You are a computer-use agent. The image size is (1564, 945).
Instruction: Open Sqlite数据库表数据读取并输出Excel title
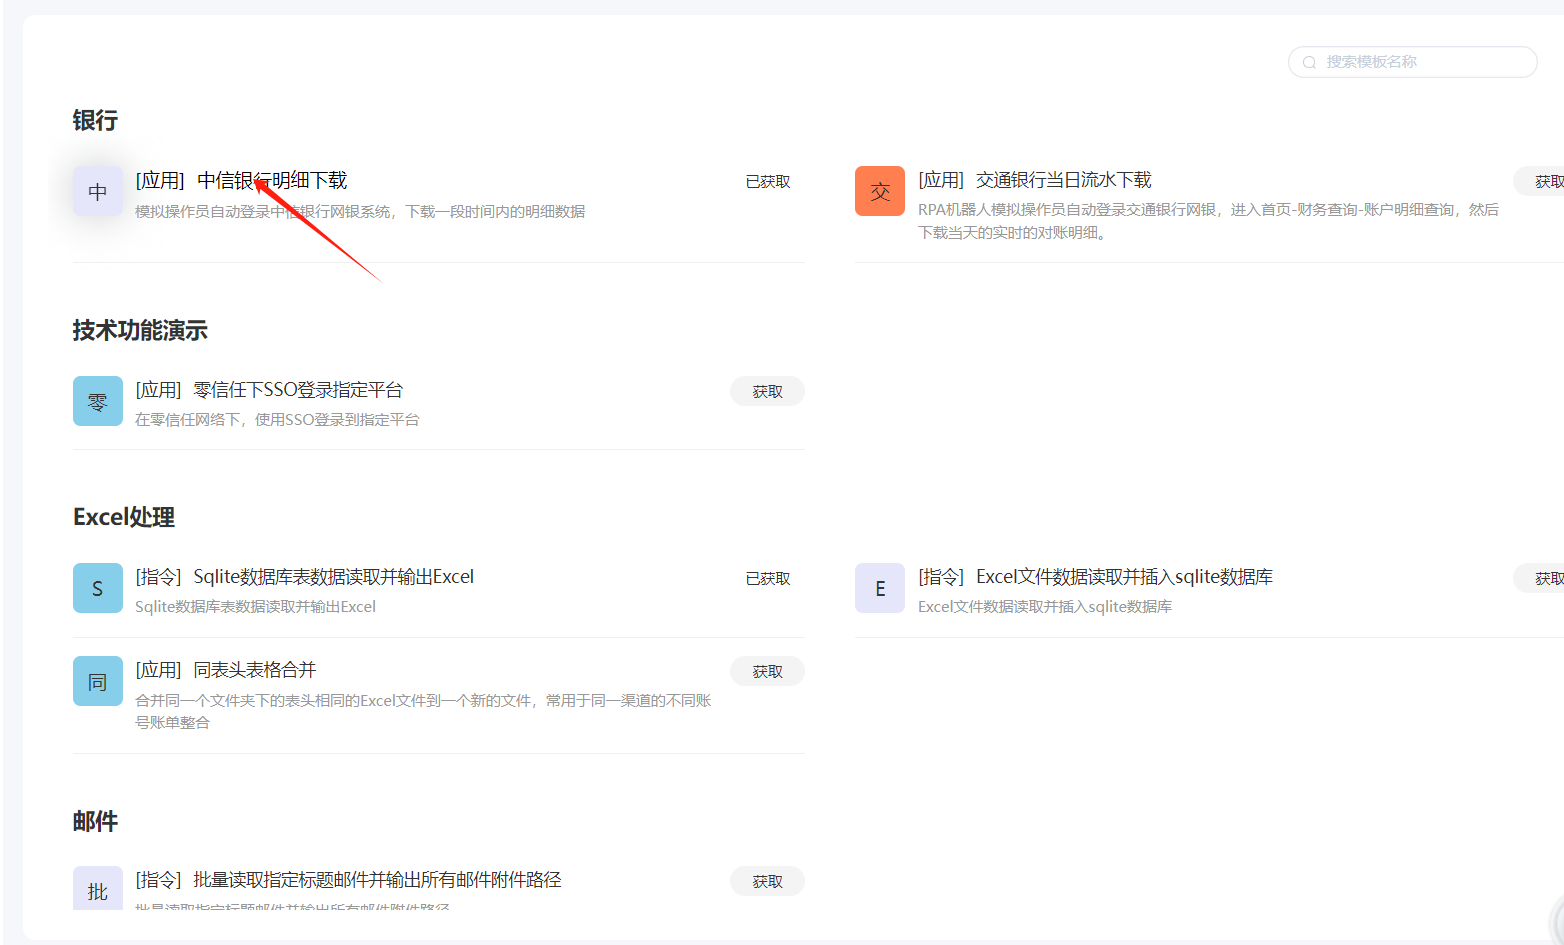pyautogui.click(x=304, y=577)
